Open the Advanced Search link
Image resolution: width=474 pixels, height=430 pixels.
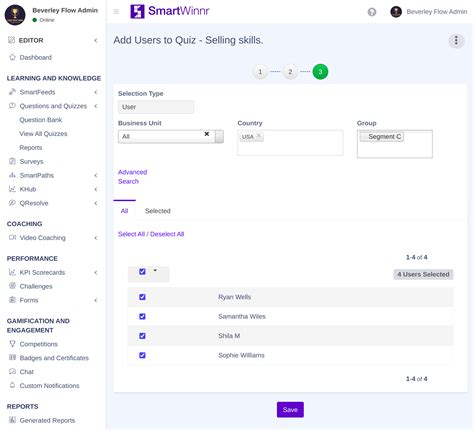click(132, 177)
